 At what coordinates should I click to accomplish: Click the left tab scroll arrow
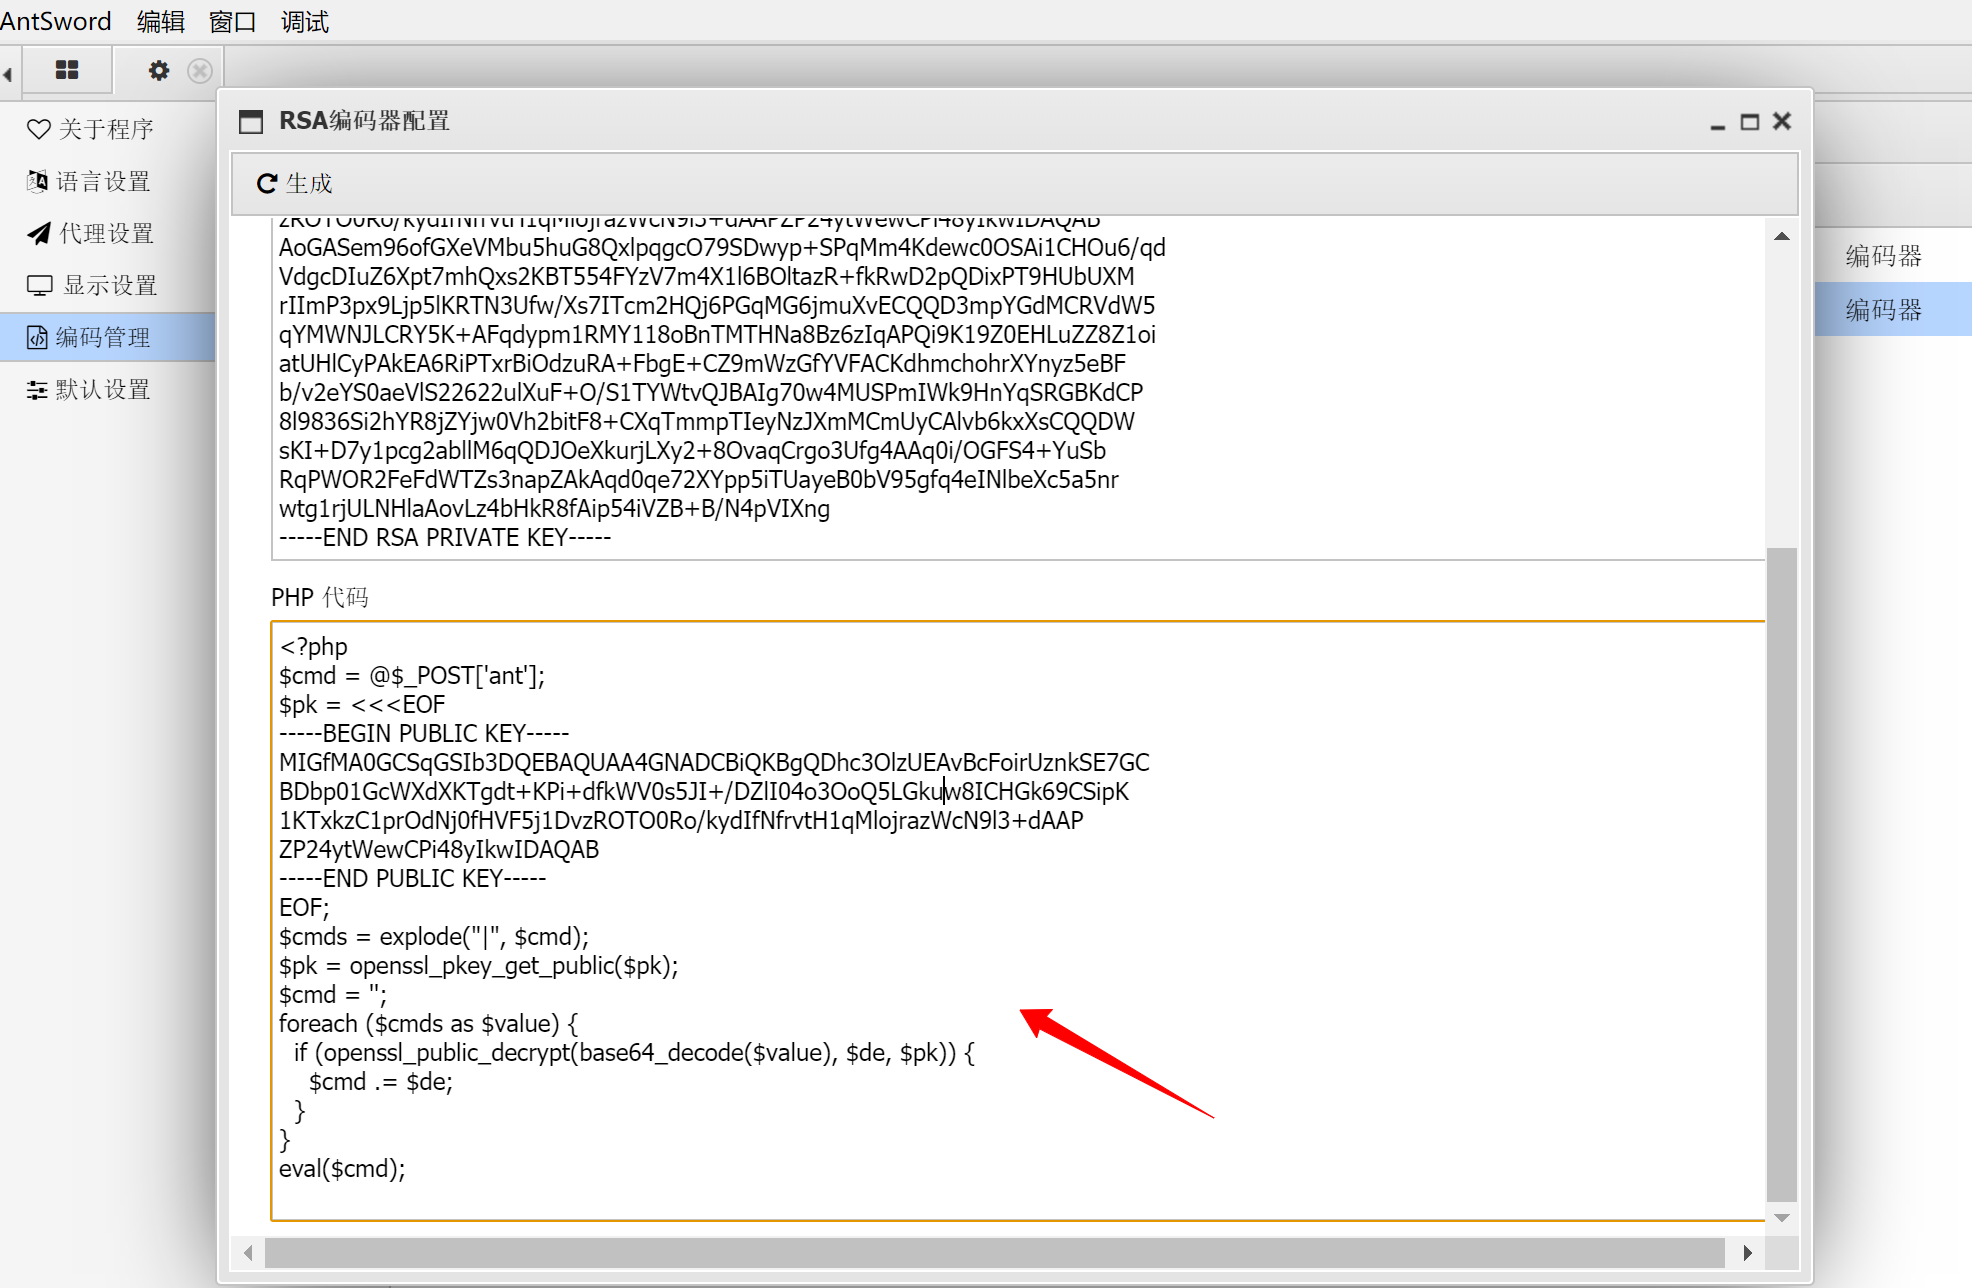8,74
